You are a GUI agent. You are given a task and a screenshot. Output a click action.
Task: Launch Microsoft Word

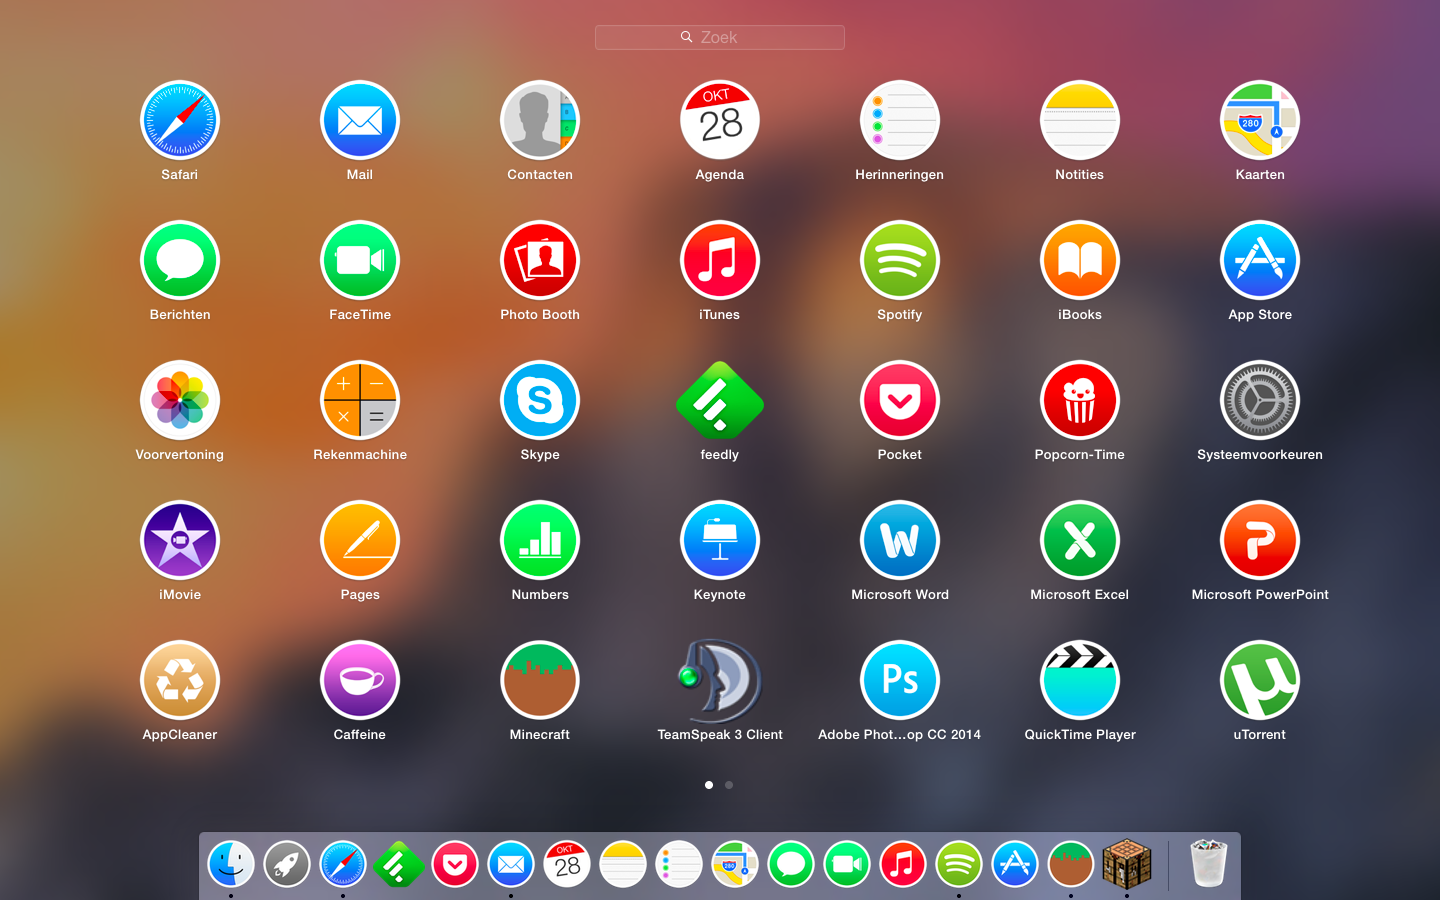[900, 540]
